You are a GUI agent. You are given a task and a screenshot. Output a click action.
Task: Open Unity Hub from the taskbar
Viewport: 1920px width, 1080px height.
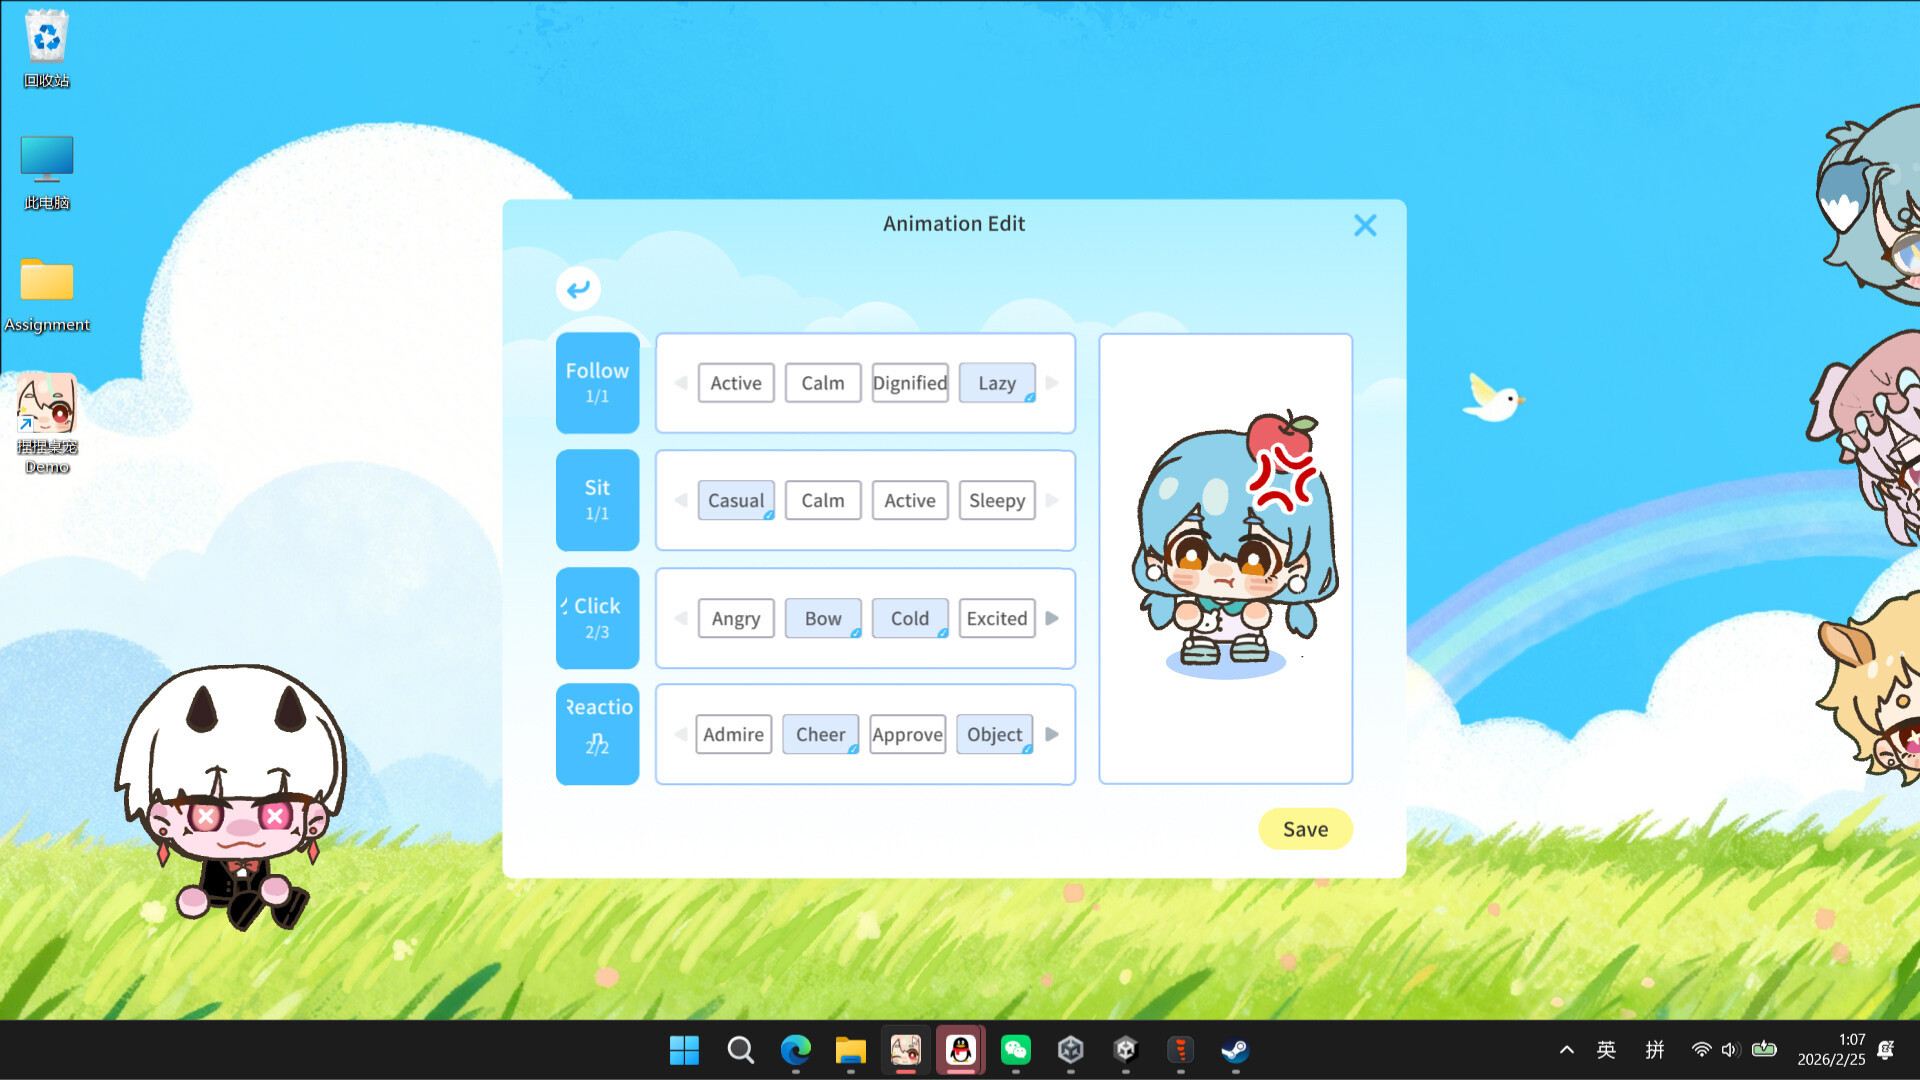pyautogui.click(x=1071, y=1050)
